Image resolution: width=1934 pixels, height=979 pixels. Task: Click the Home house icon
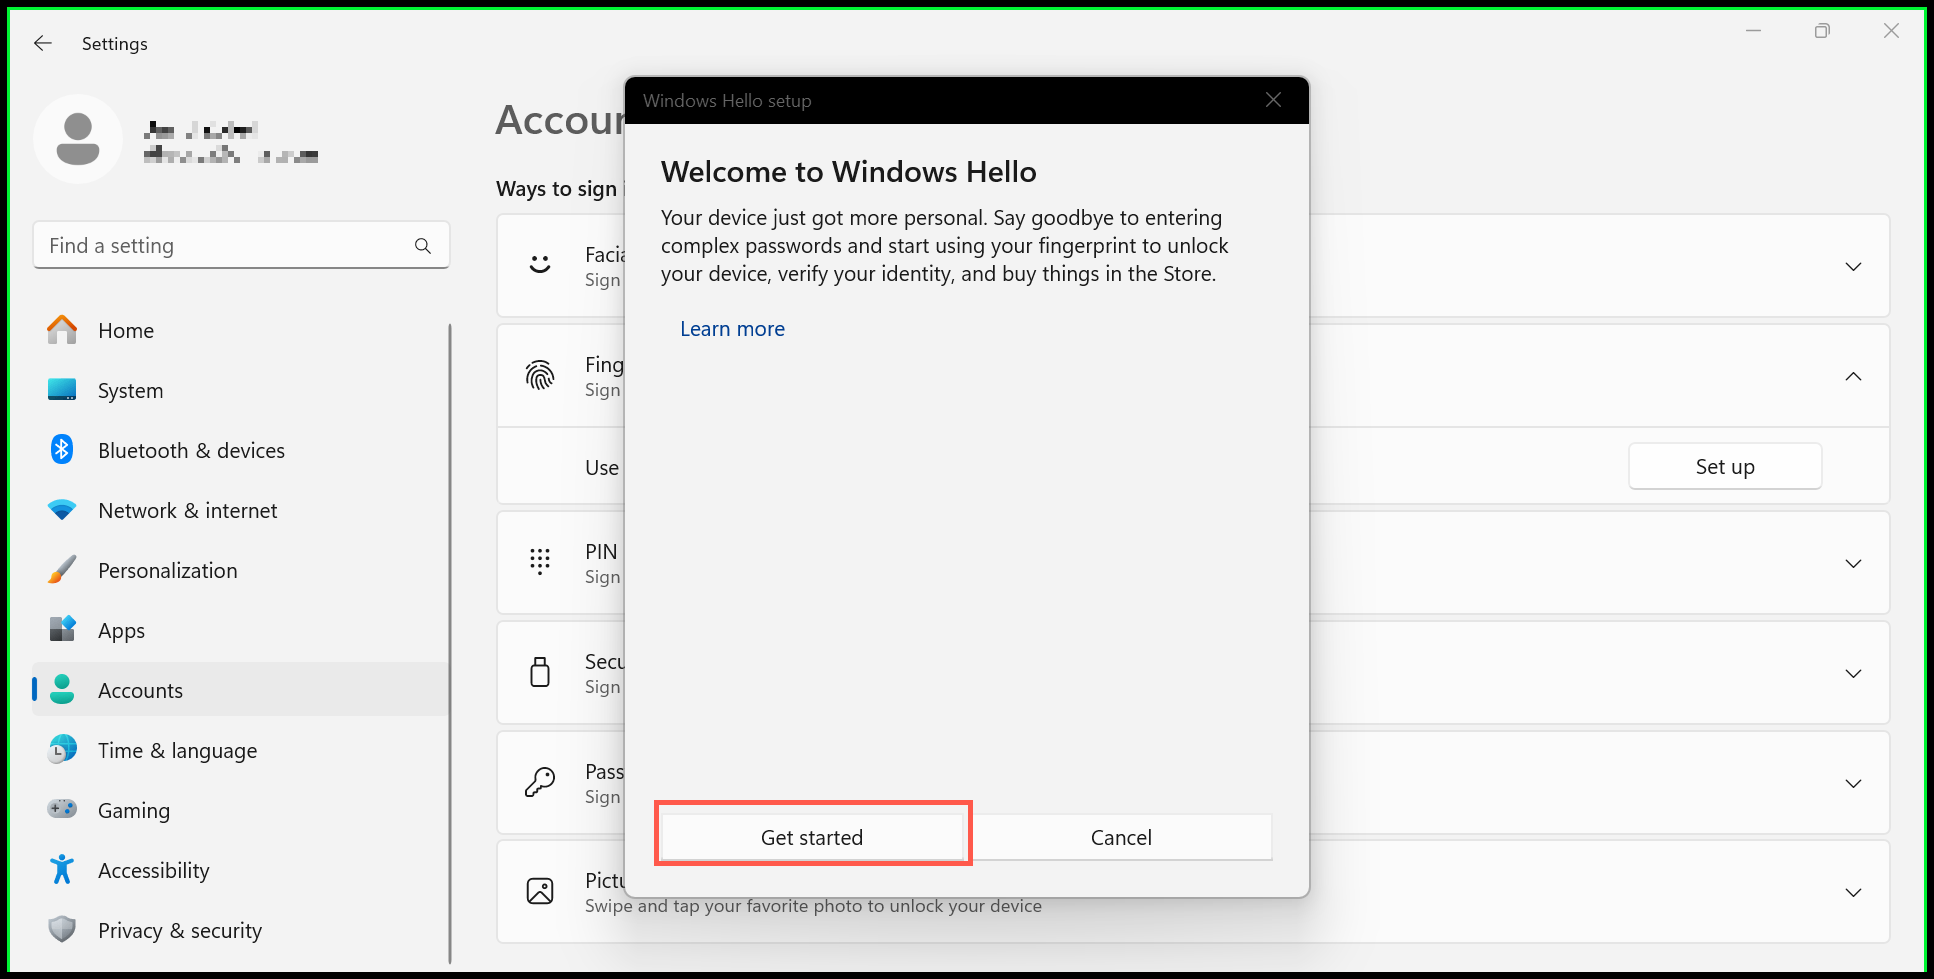[x=62, y=330]
